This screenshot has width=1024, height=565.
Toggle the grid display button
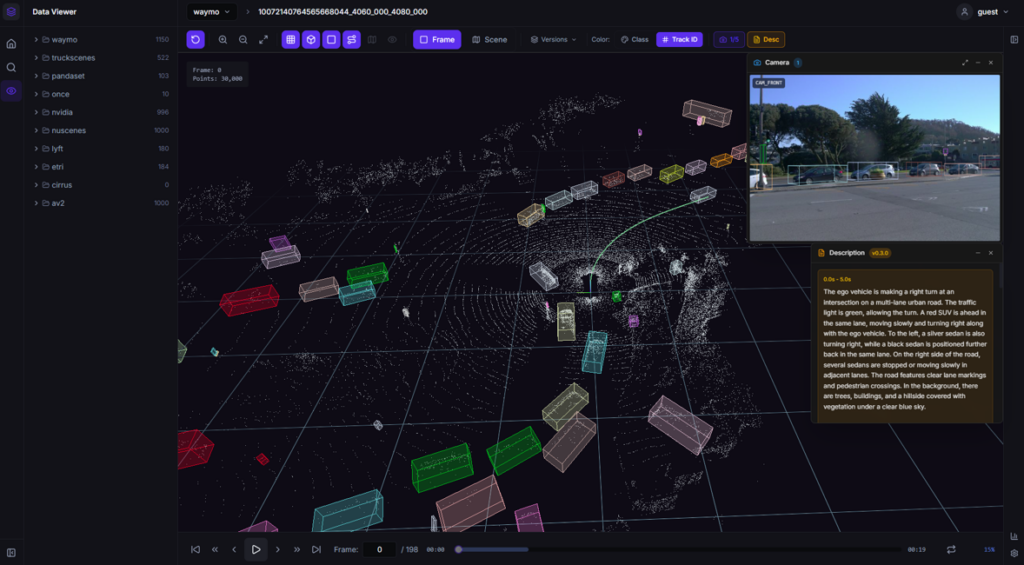(291, 40)
